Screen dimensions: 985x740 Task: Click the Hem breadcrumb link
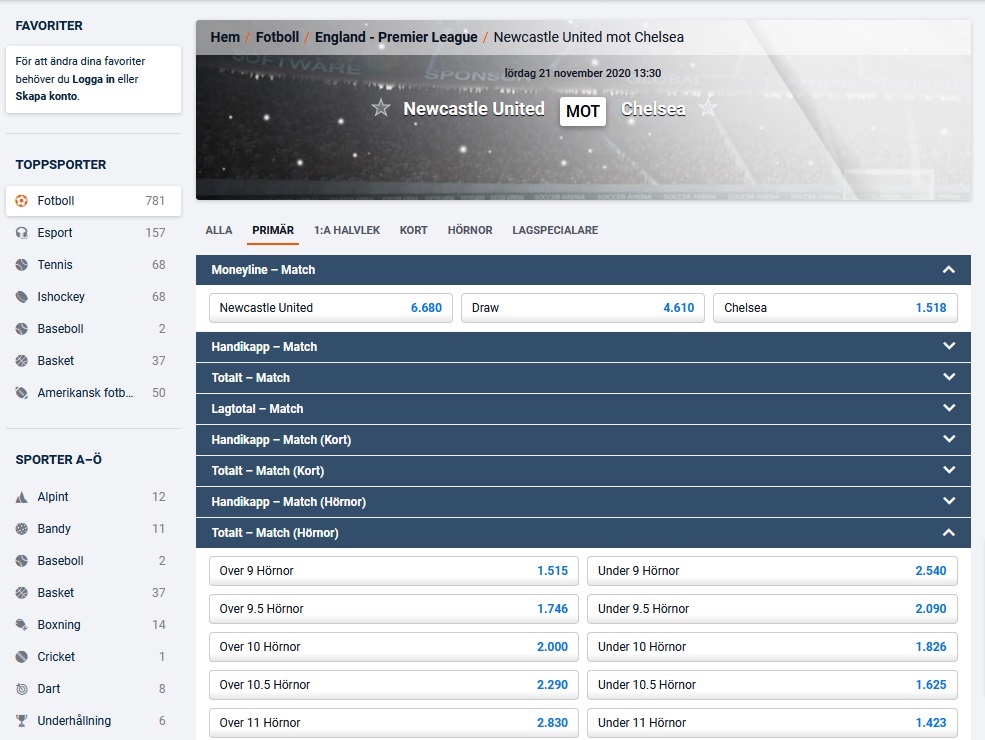pyautogui.click(x=225, y=38)
